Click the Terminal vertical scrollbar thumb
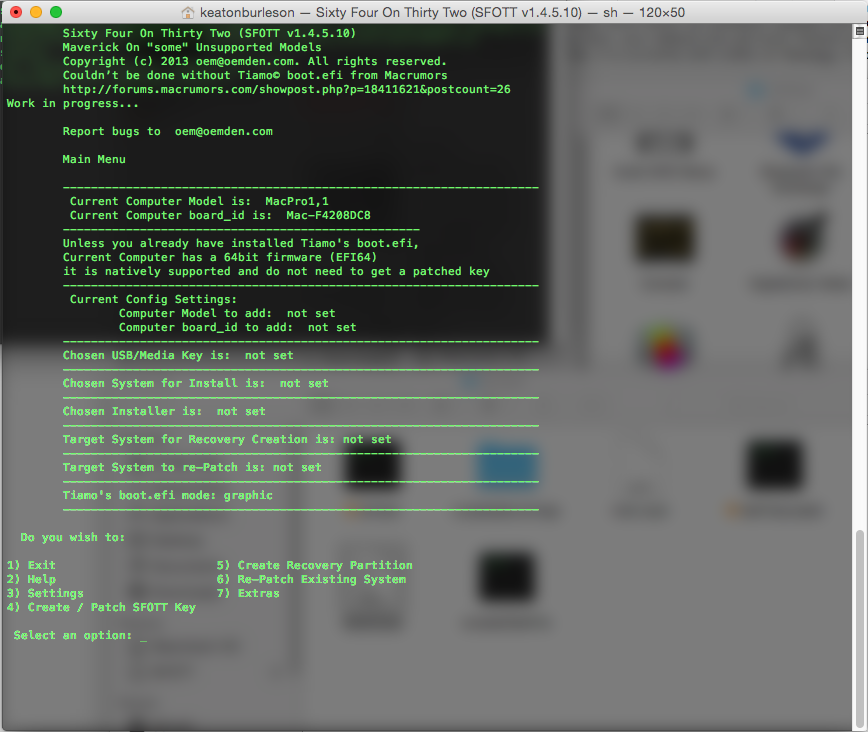 [859, 629]
